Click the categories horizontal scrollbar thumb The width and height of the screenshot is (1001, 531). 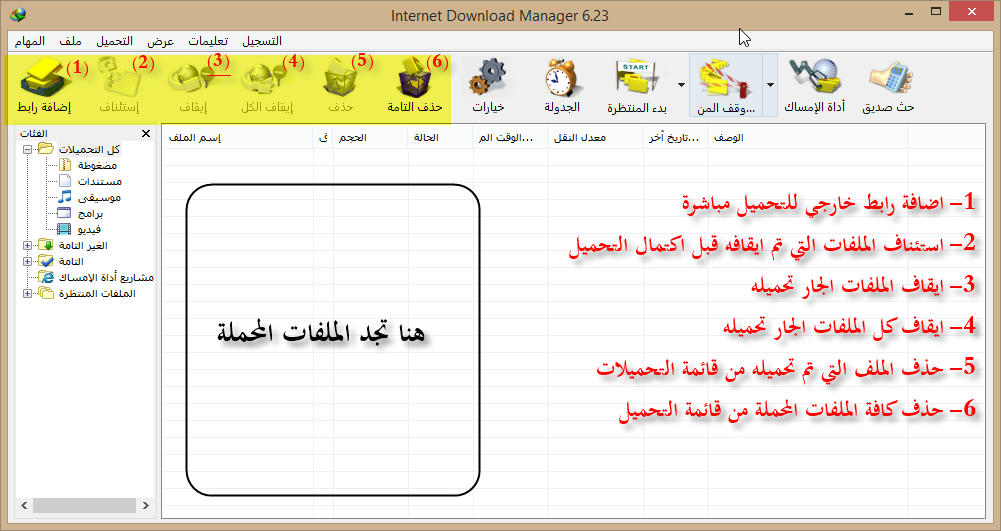coord(84,505)
